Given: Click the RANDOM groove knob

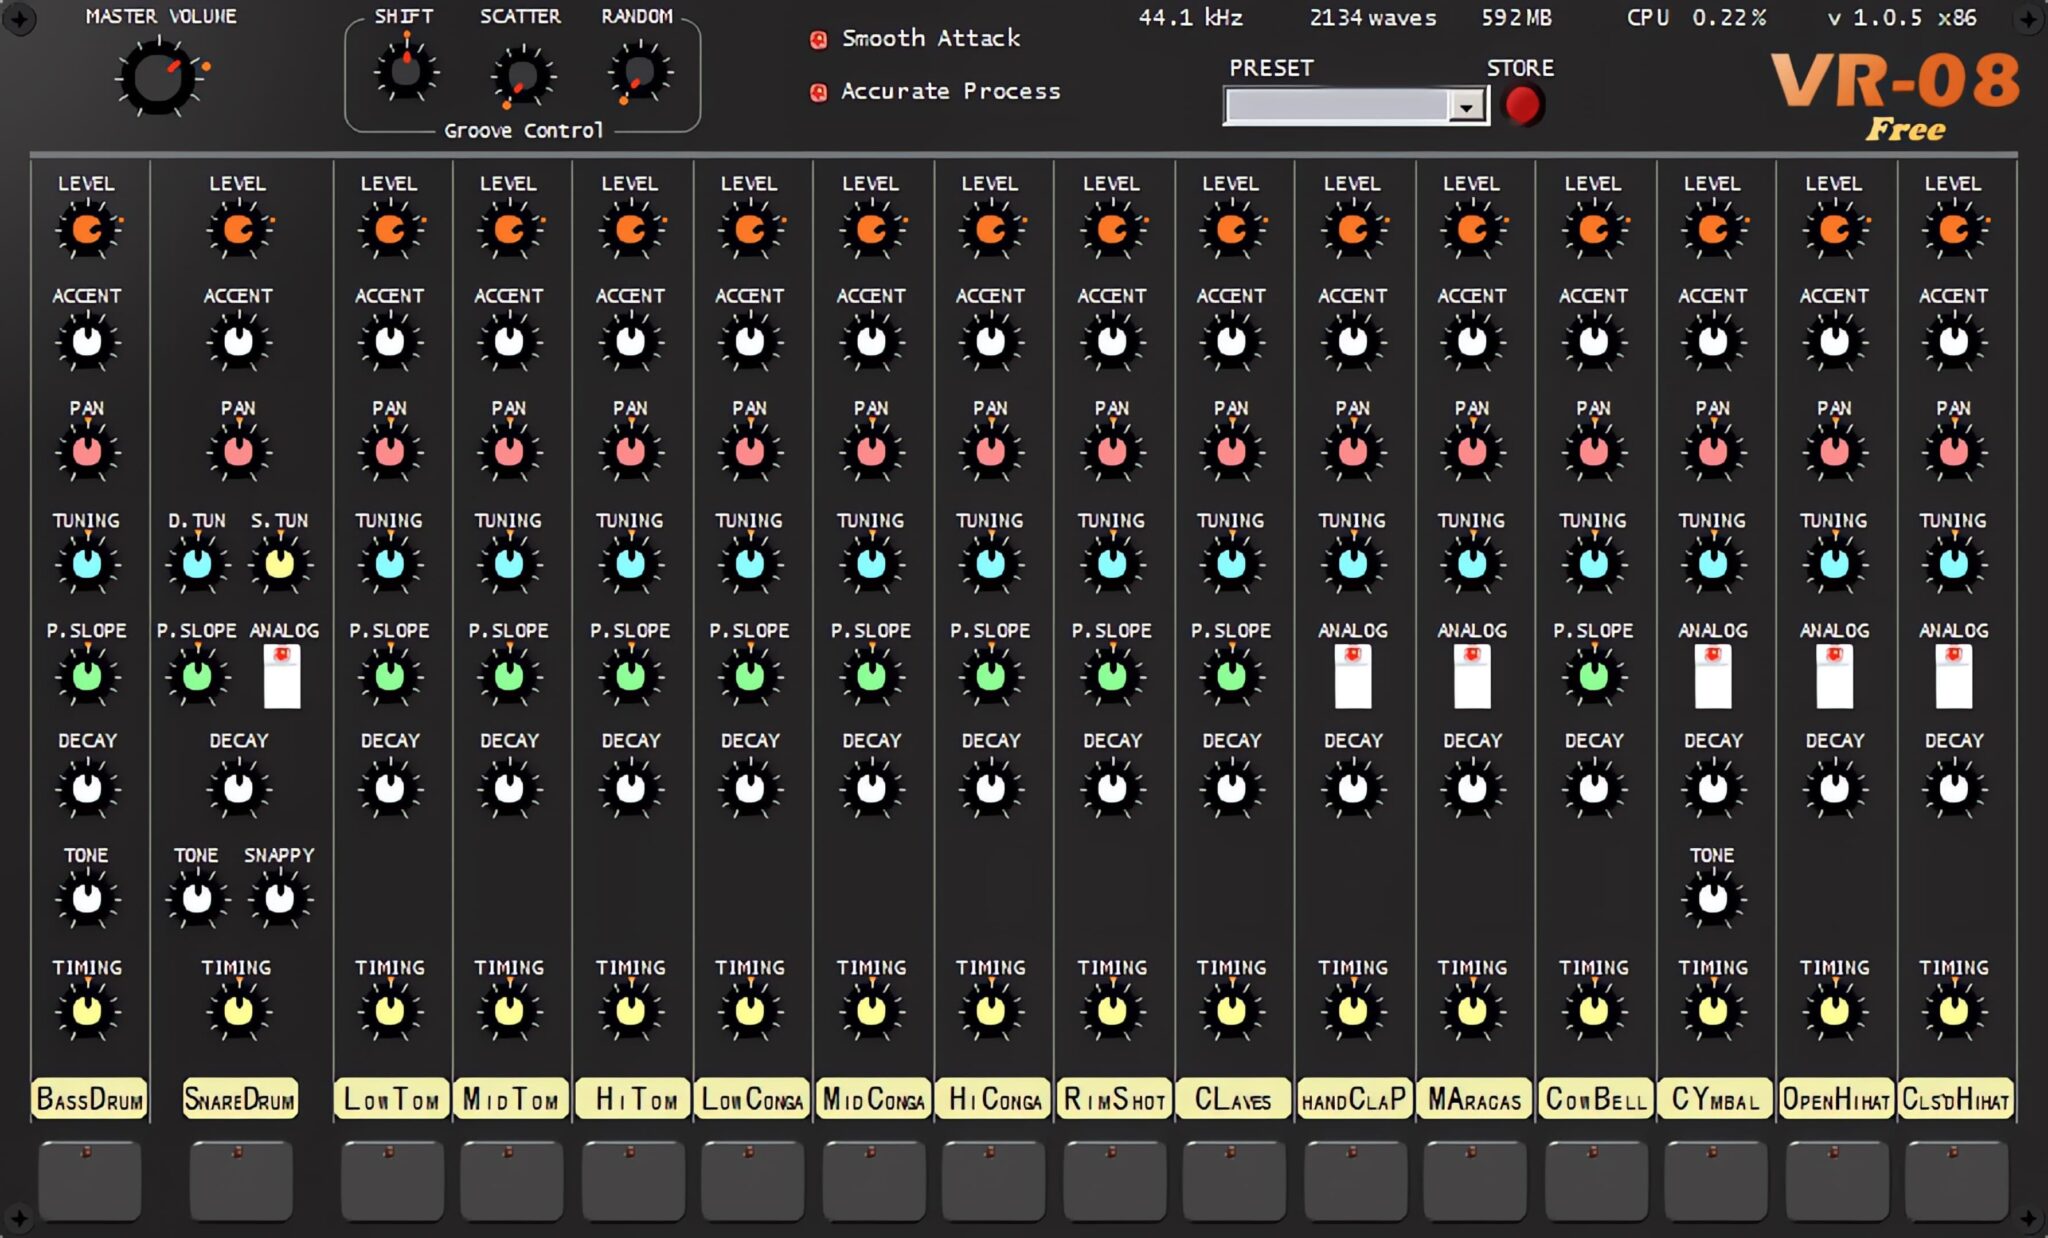Looking at the screenshot, I should 640,74.
